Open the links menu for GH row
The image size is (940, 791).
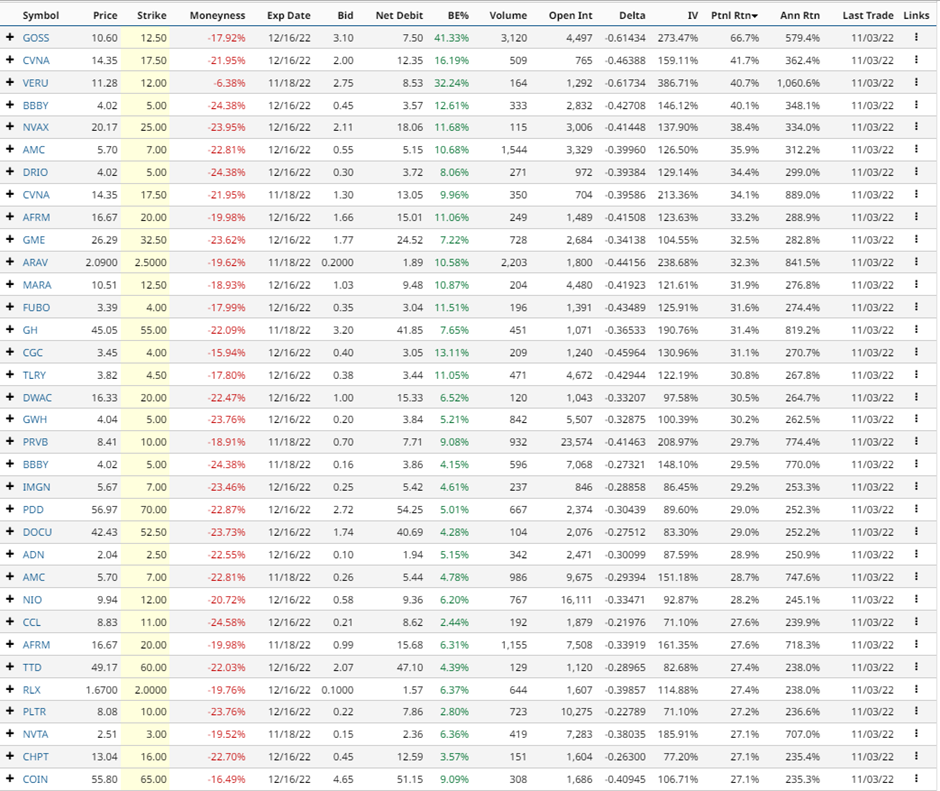coord(916,329)
